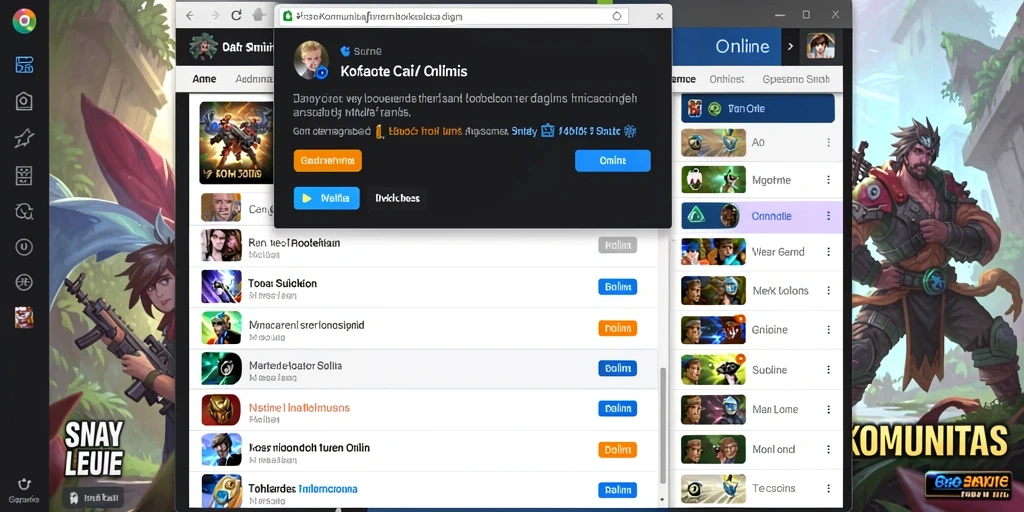Open the small game thumbnail in the sidebar
Screen dimensions: 1024x512
click(24, 317)
